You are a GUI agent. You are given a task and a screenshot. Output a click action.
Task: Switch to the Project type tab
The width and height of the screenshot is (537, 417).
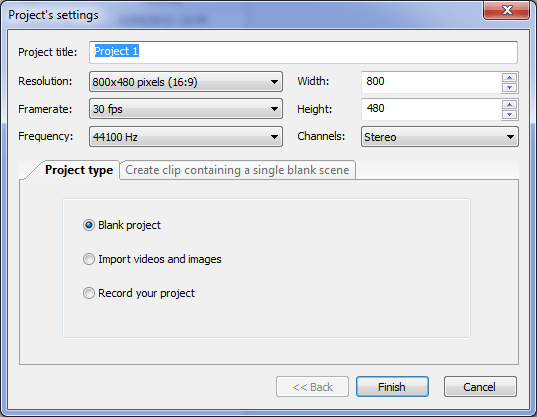click(79, 170)
